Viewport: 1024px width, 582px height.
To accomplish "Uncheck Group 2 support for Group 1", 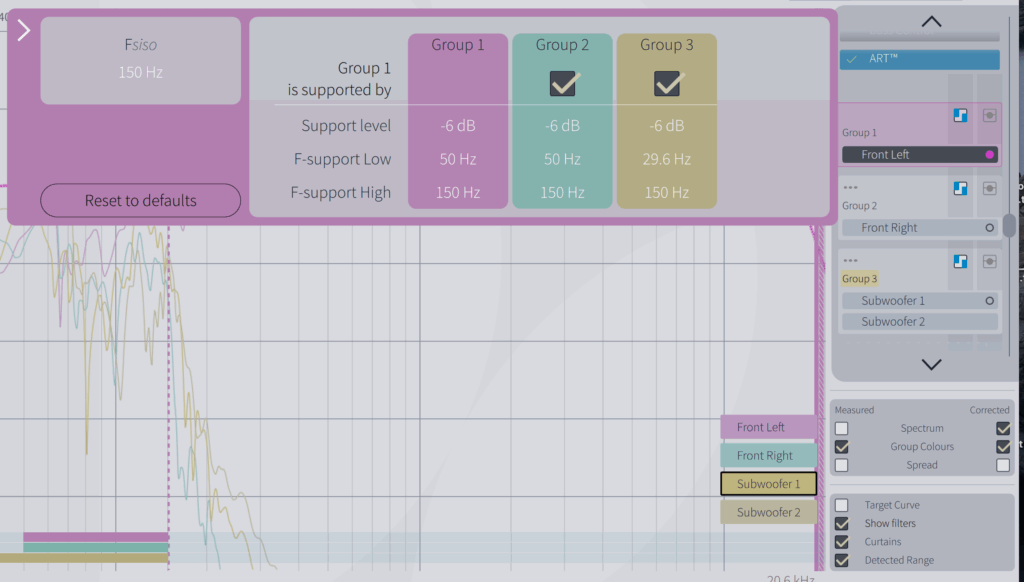I will [x=563, y=84].
